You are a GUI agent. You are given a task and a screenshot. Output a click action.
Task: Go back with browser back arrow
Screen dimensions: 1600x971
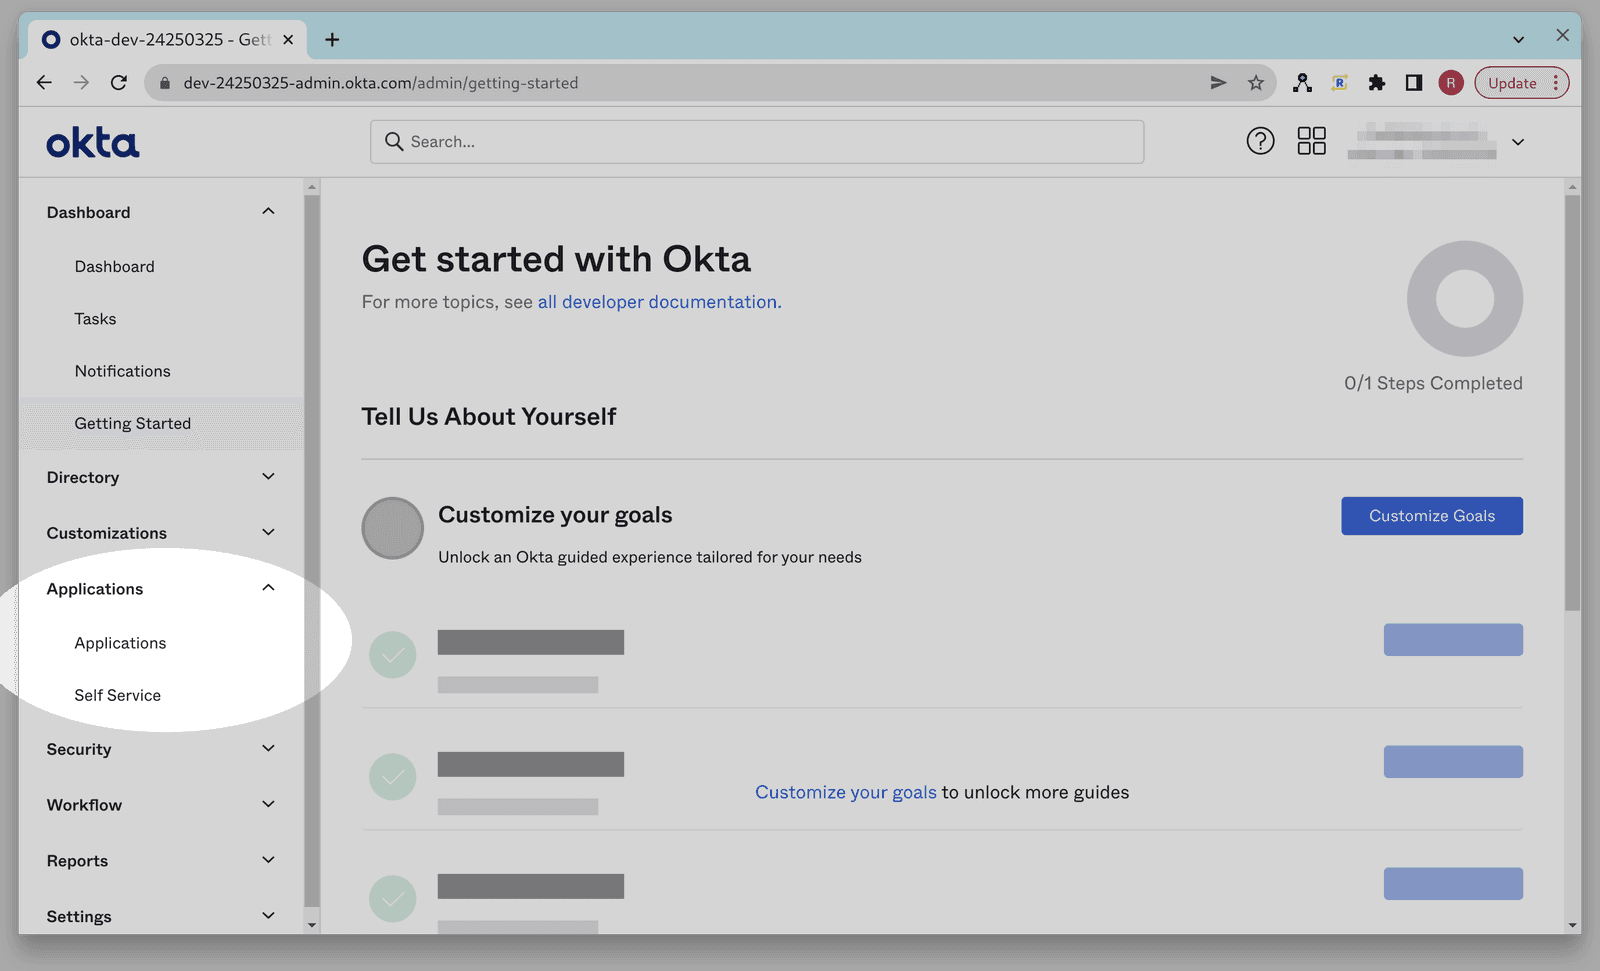click(x=44, y=83)
